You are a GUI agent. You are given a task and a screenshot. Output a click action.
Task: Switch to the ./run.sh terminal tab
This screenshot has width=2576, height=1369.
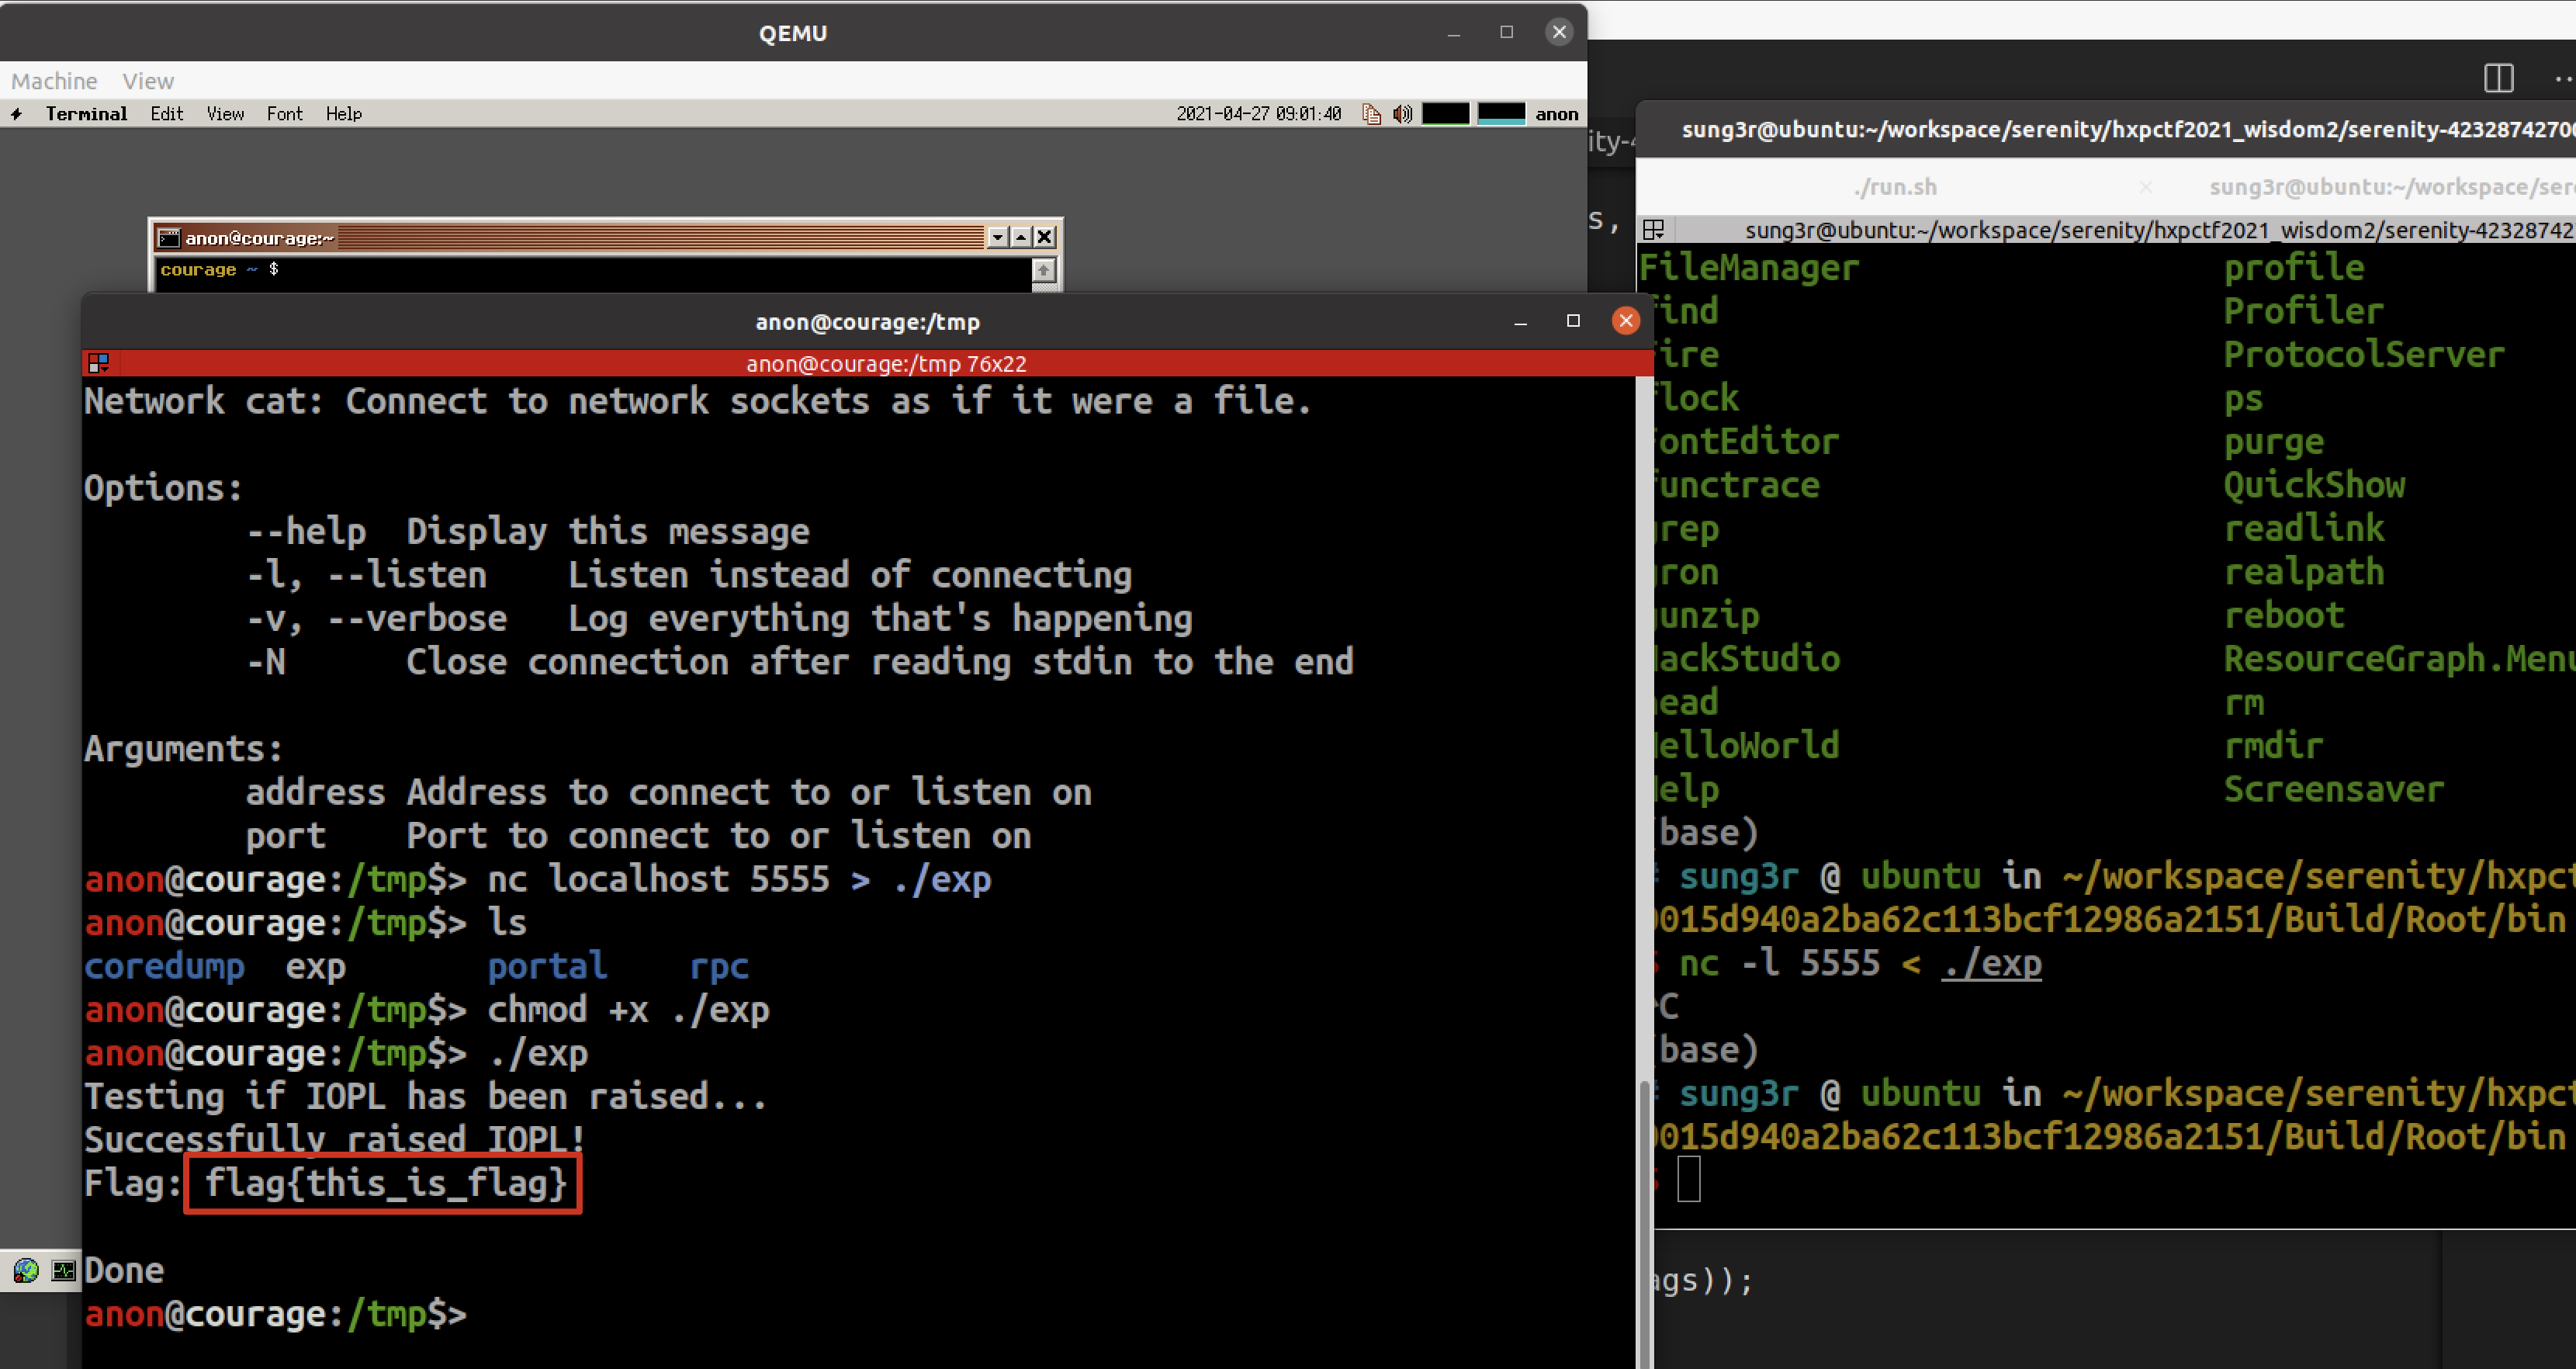[x=1895, y=187]
